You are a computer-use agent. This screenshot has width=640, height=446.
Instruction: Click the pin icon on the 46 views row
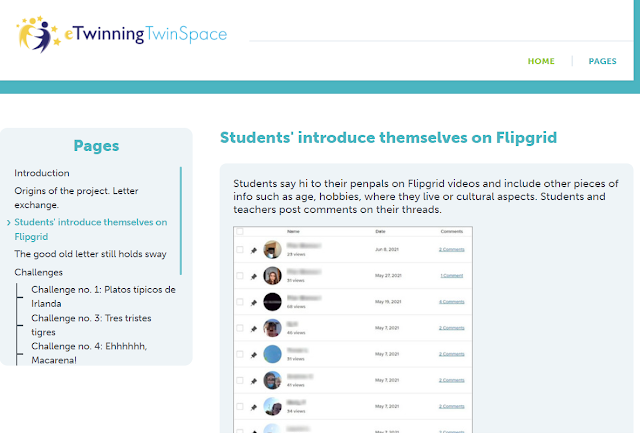(x=253, y=328)
